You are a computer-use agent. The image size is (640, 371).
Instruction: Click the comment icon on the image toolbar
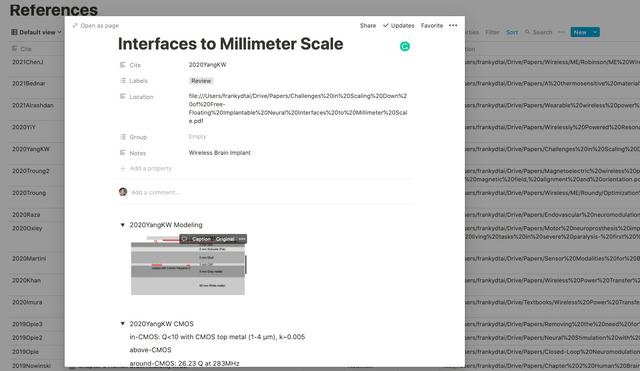coord(184,239)
